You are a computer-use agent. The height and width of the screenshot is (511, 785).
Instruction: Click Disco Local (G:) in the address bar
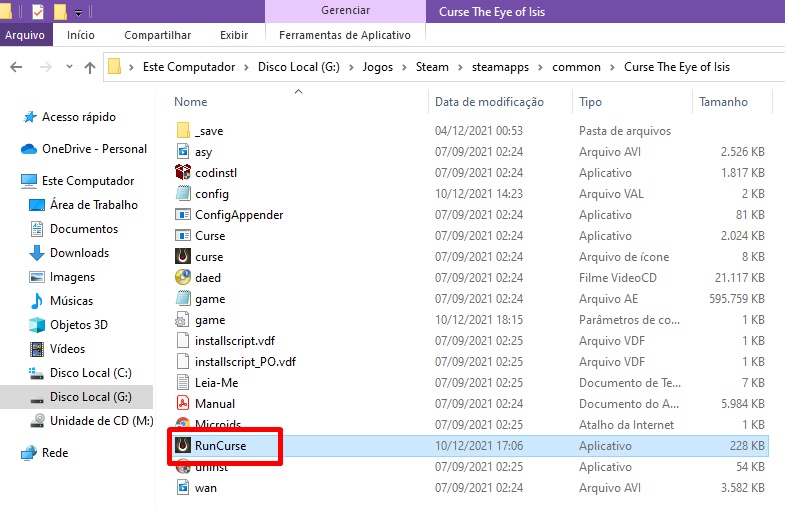click(x=298, y=67)
